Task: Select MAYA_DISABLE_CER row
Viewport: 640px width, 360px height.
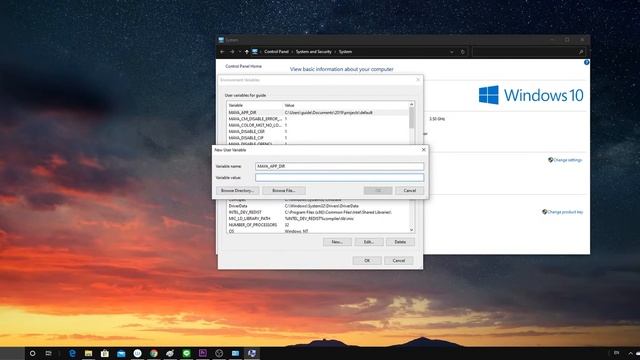Action: coord(317,131)
